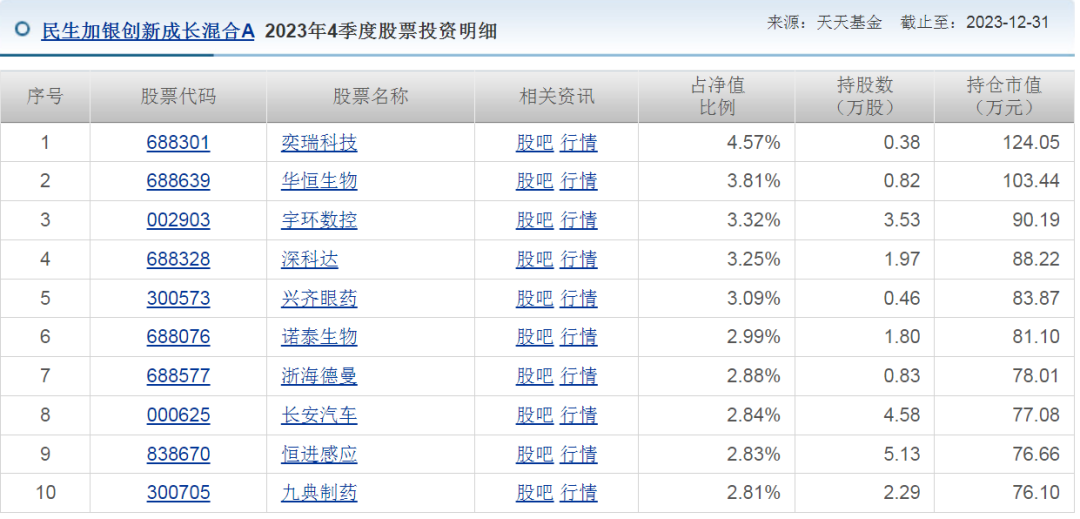Click the 持股数（万股） column header
Image resolution: width=1080 pixels, height=519 pixels.
[865, 96]
